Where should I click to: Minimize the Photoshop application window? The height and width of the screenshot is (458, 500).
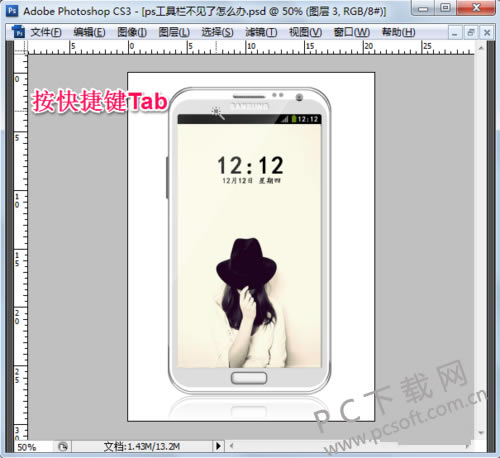tap(423, 8)
